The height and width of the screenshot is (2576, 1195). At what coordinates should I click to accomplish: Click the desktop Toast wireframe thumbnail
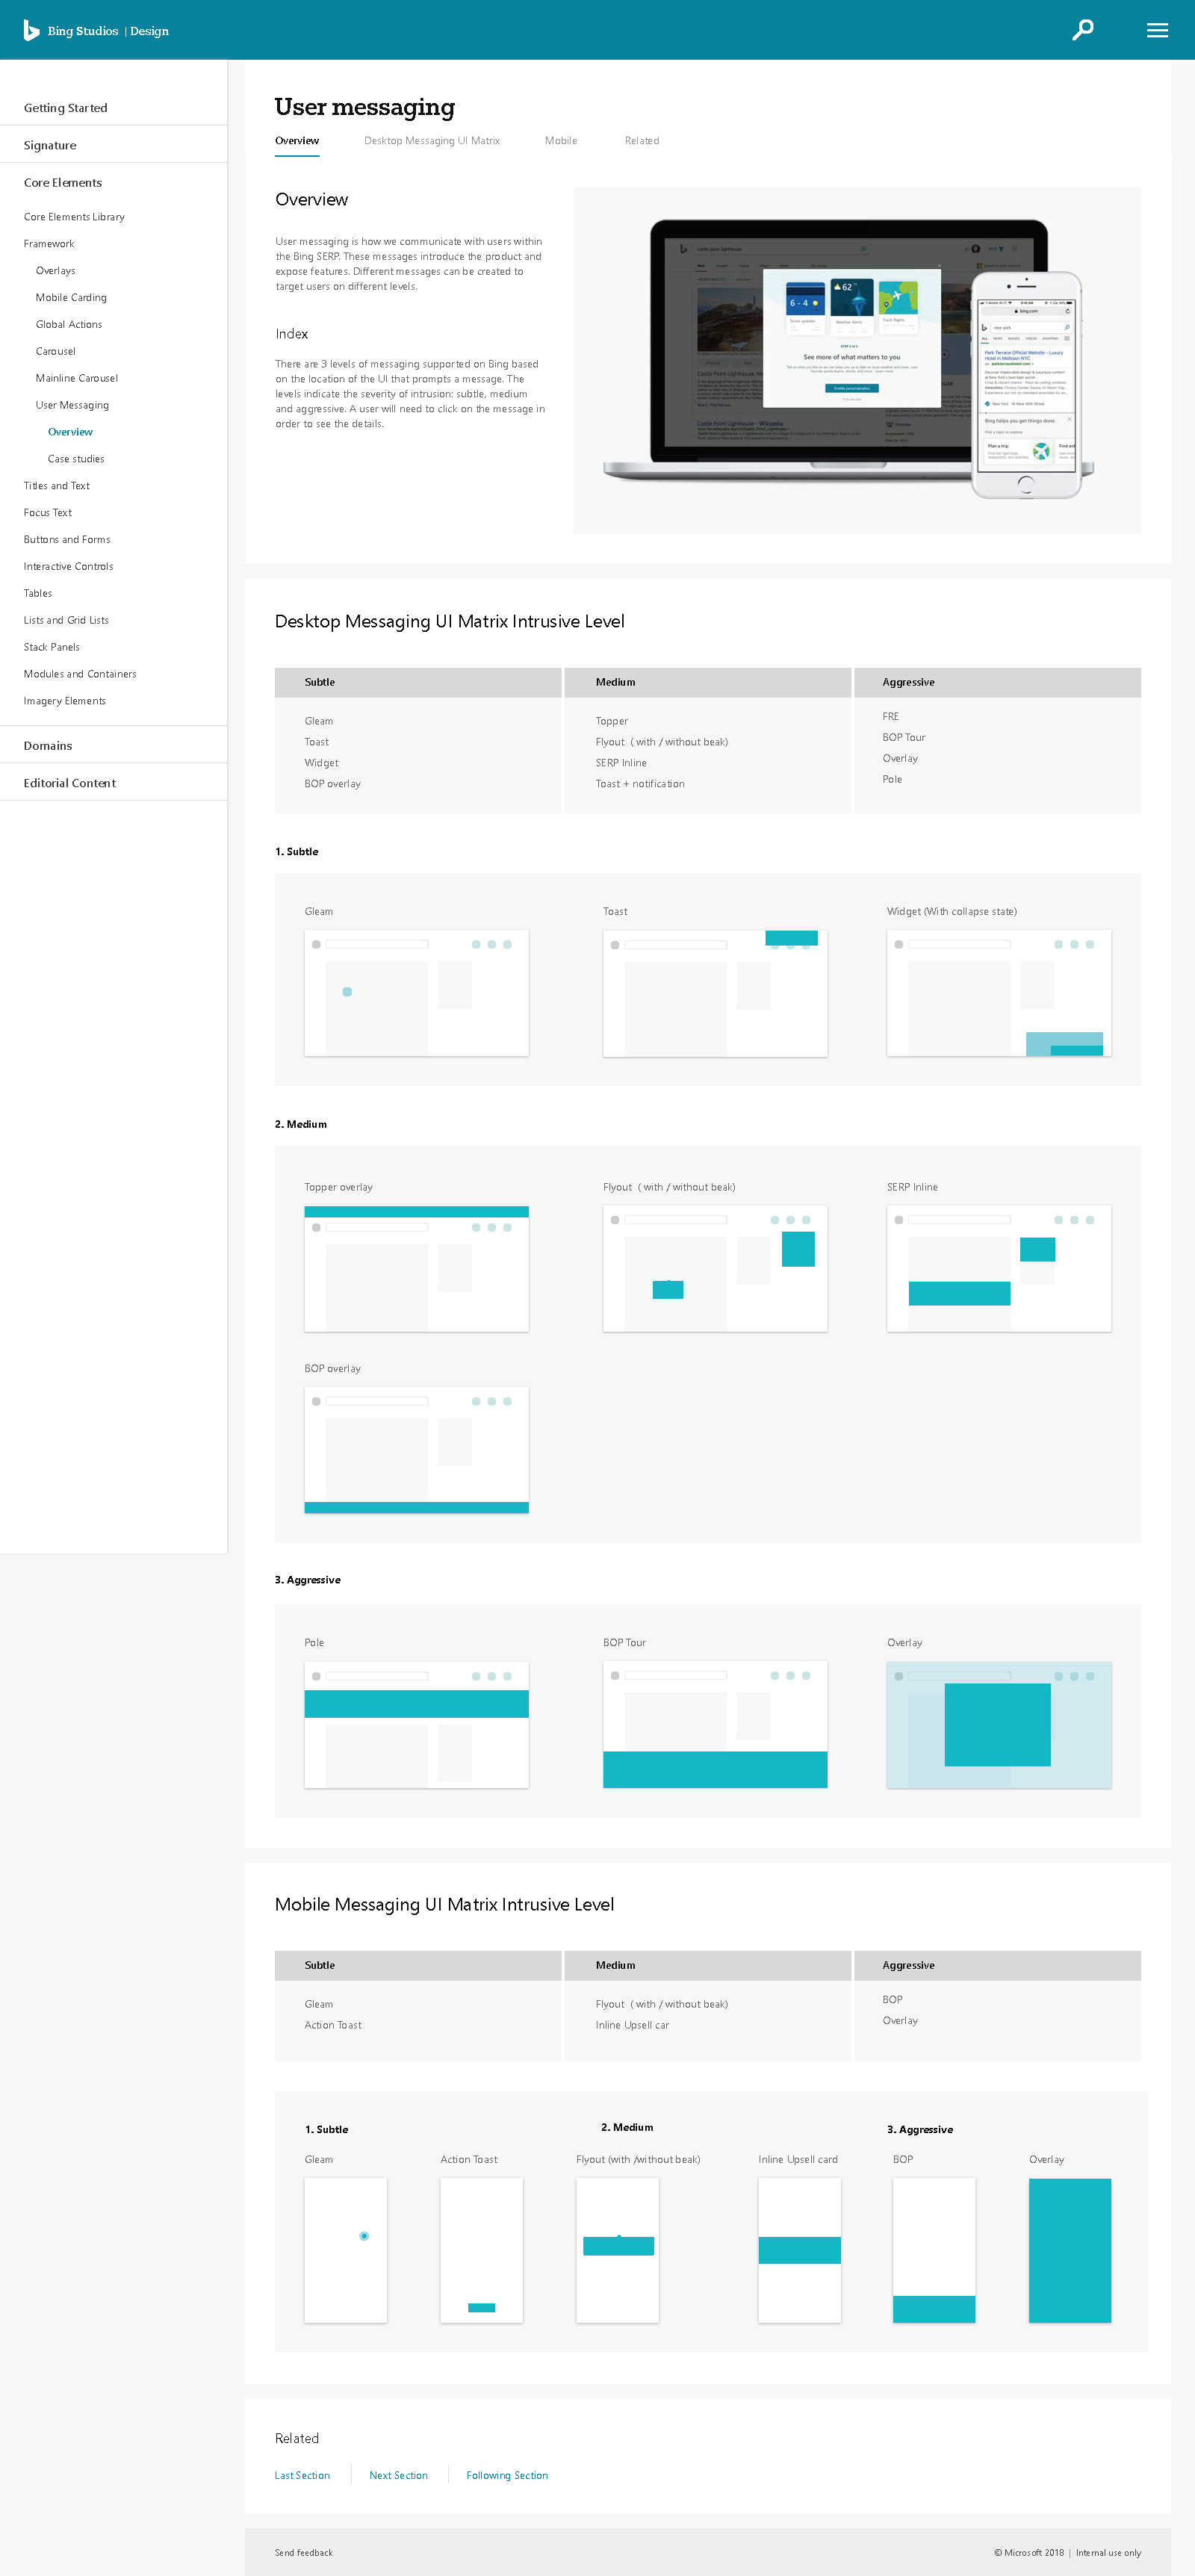[715, 993]
